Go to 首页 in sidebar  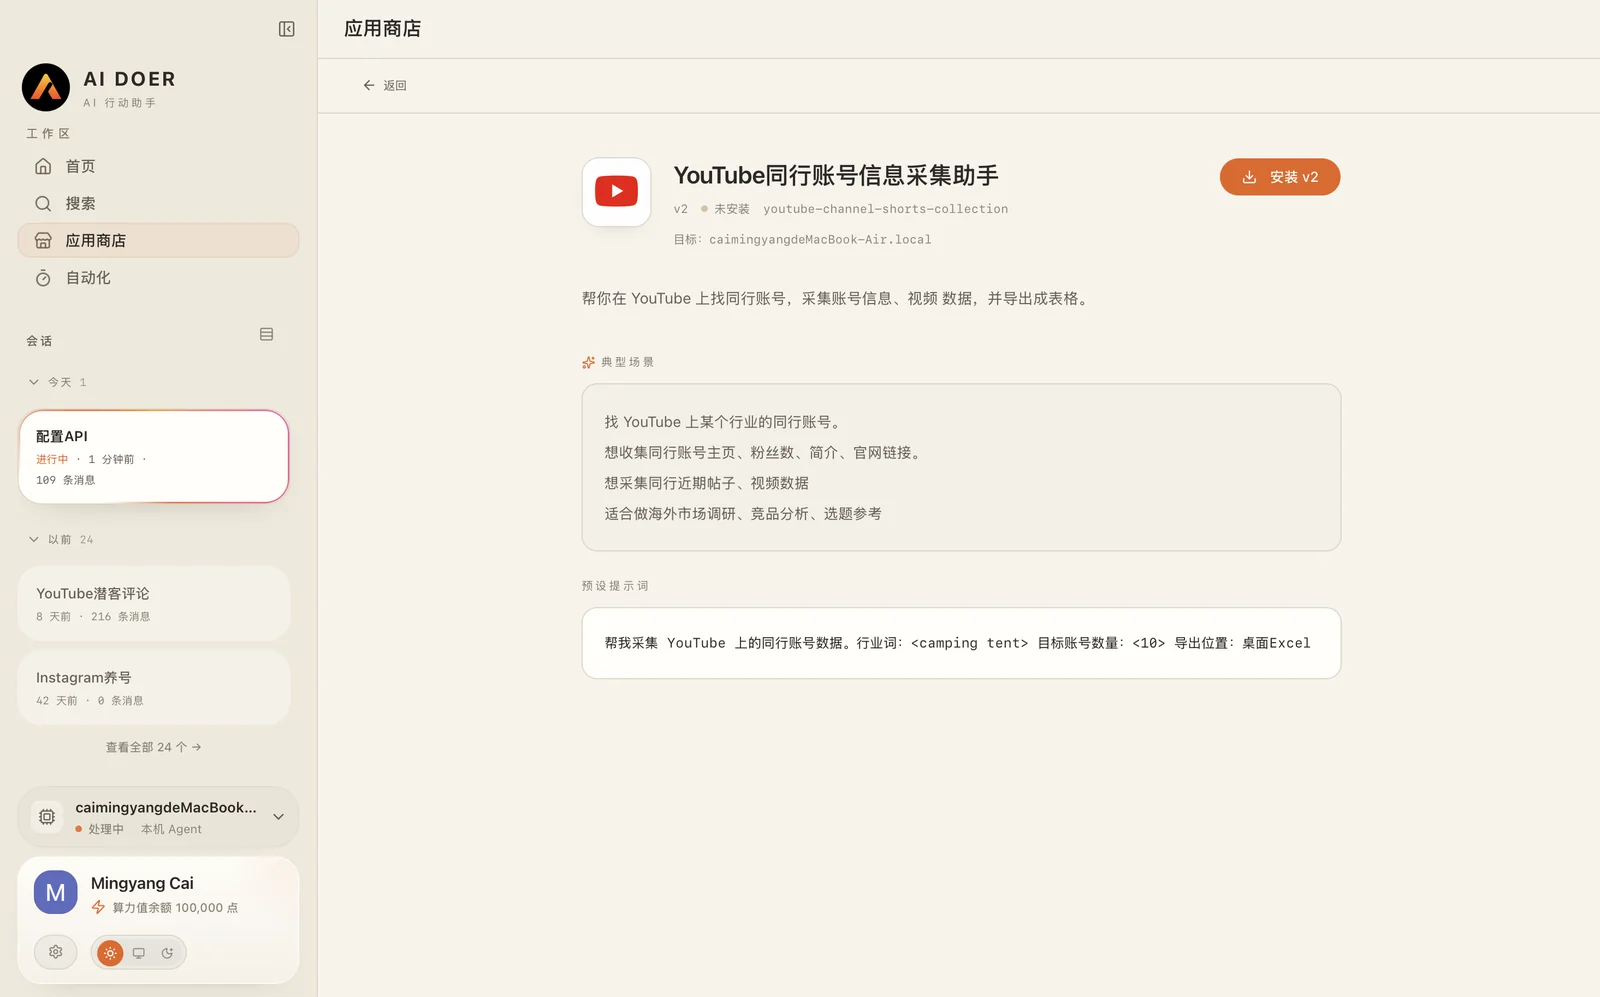158,166
